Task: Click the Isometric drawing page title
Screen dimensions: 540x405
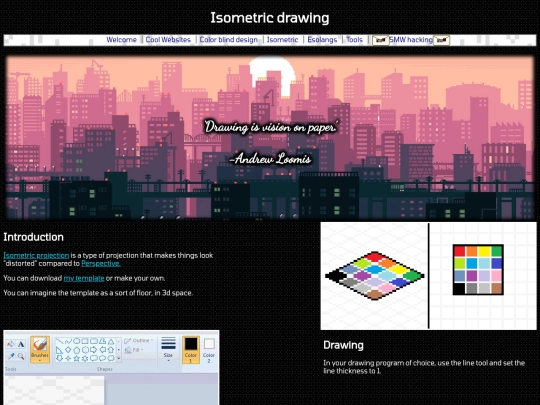Action: 270,18
